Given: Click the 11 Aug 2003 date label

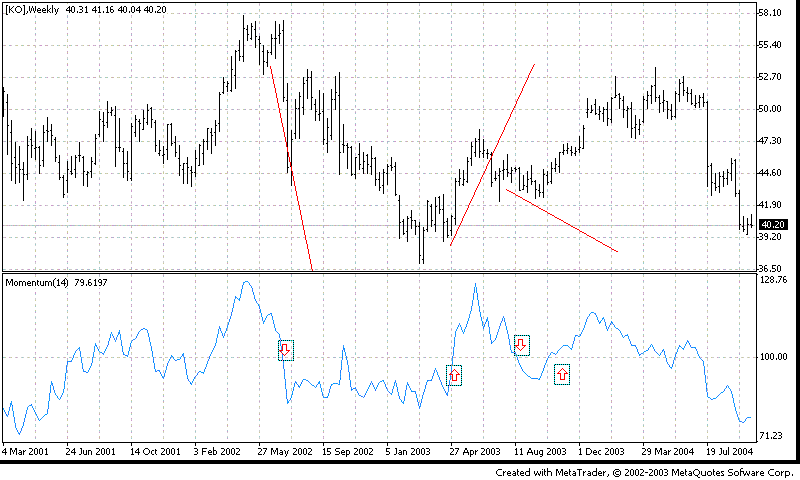Looking at the screenshot, I should [540, 451].
